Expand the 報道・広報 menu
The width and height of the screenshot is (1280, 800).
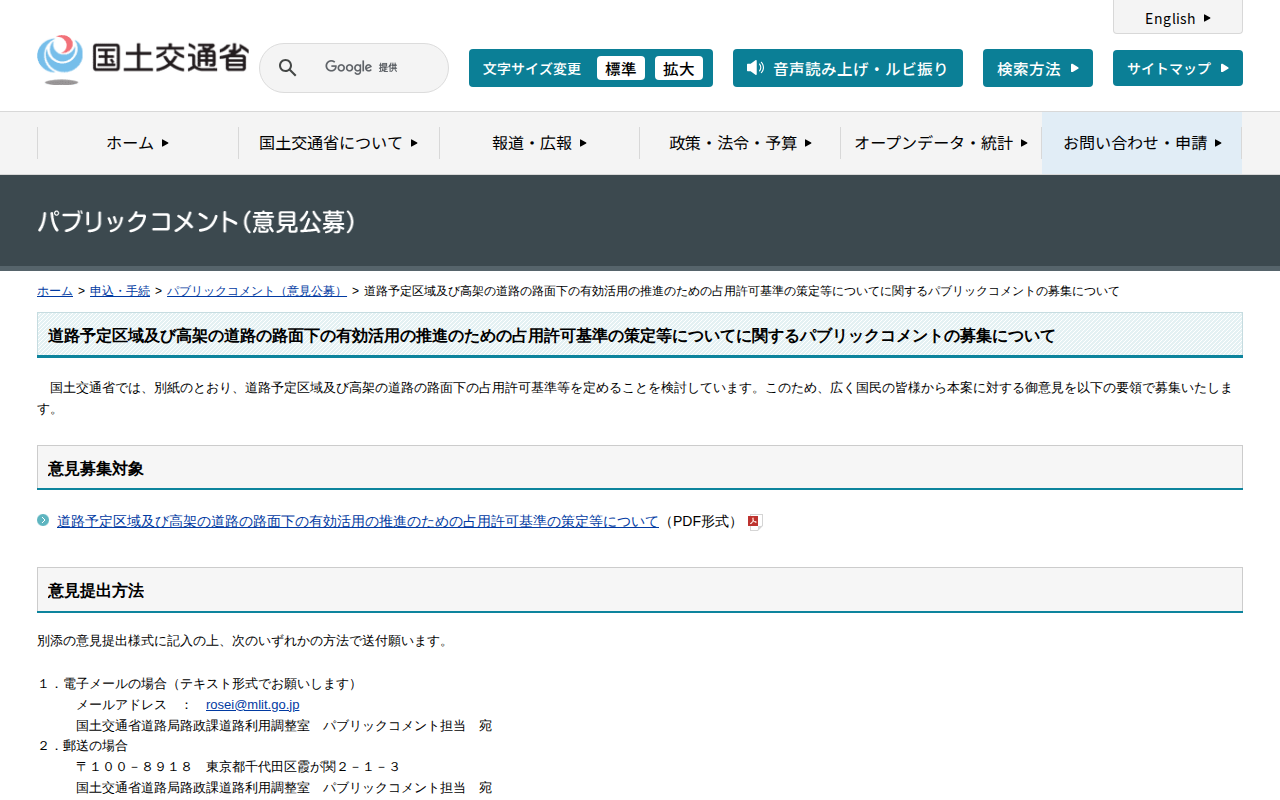coord(539,143)
